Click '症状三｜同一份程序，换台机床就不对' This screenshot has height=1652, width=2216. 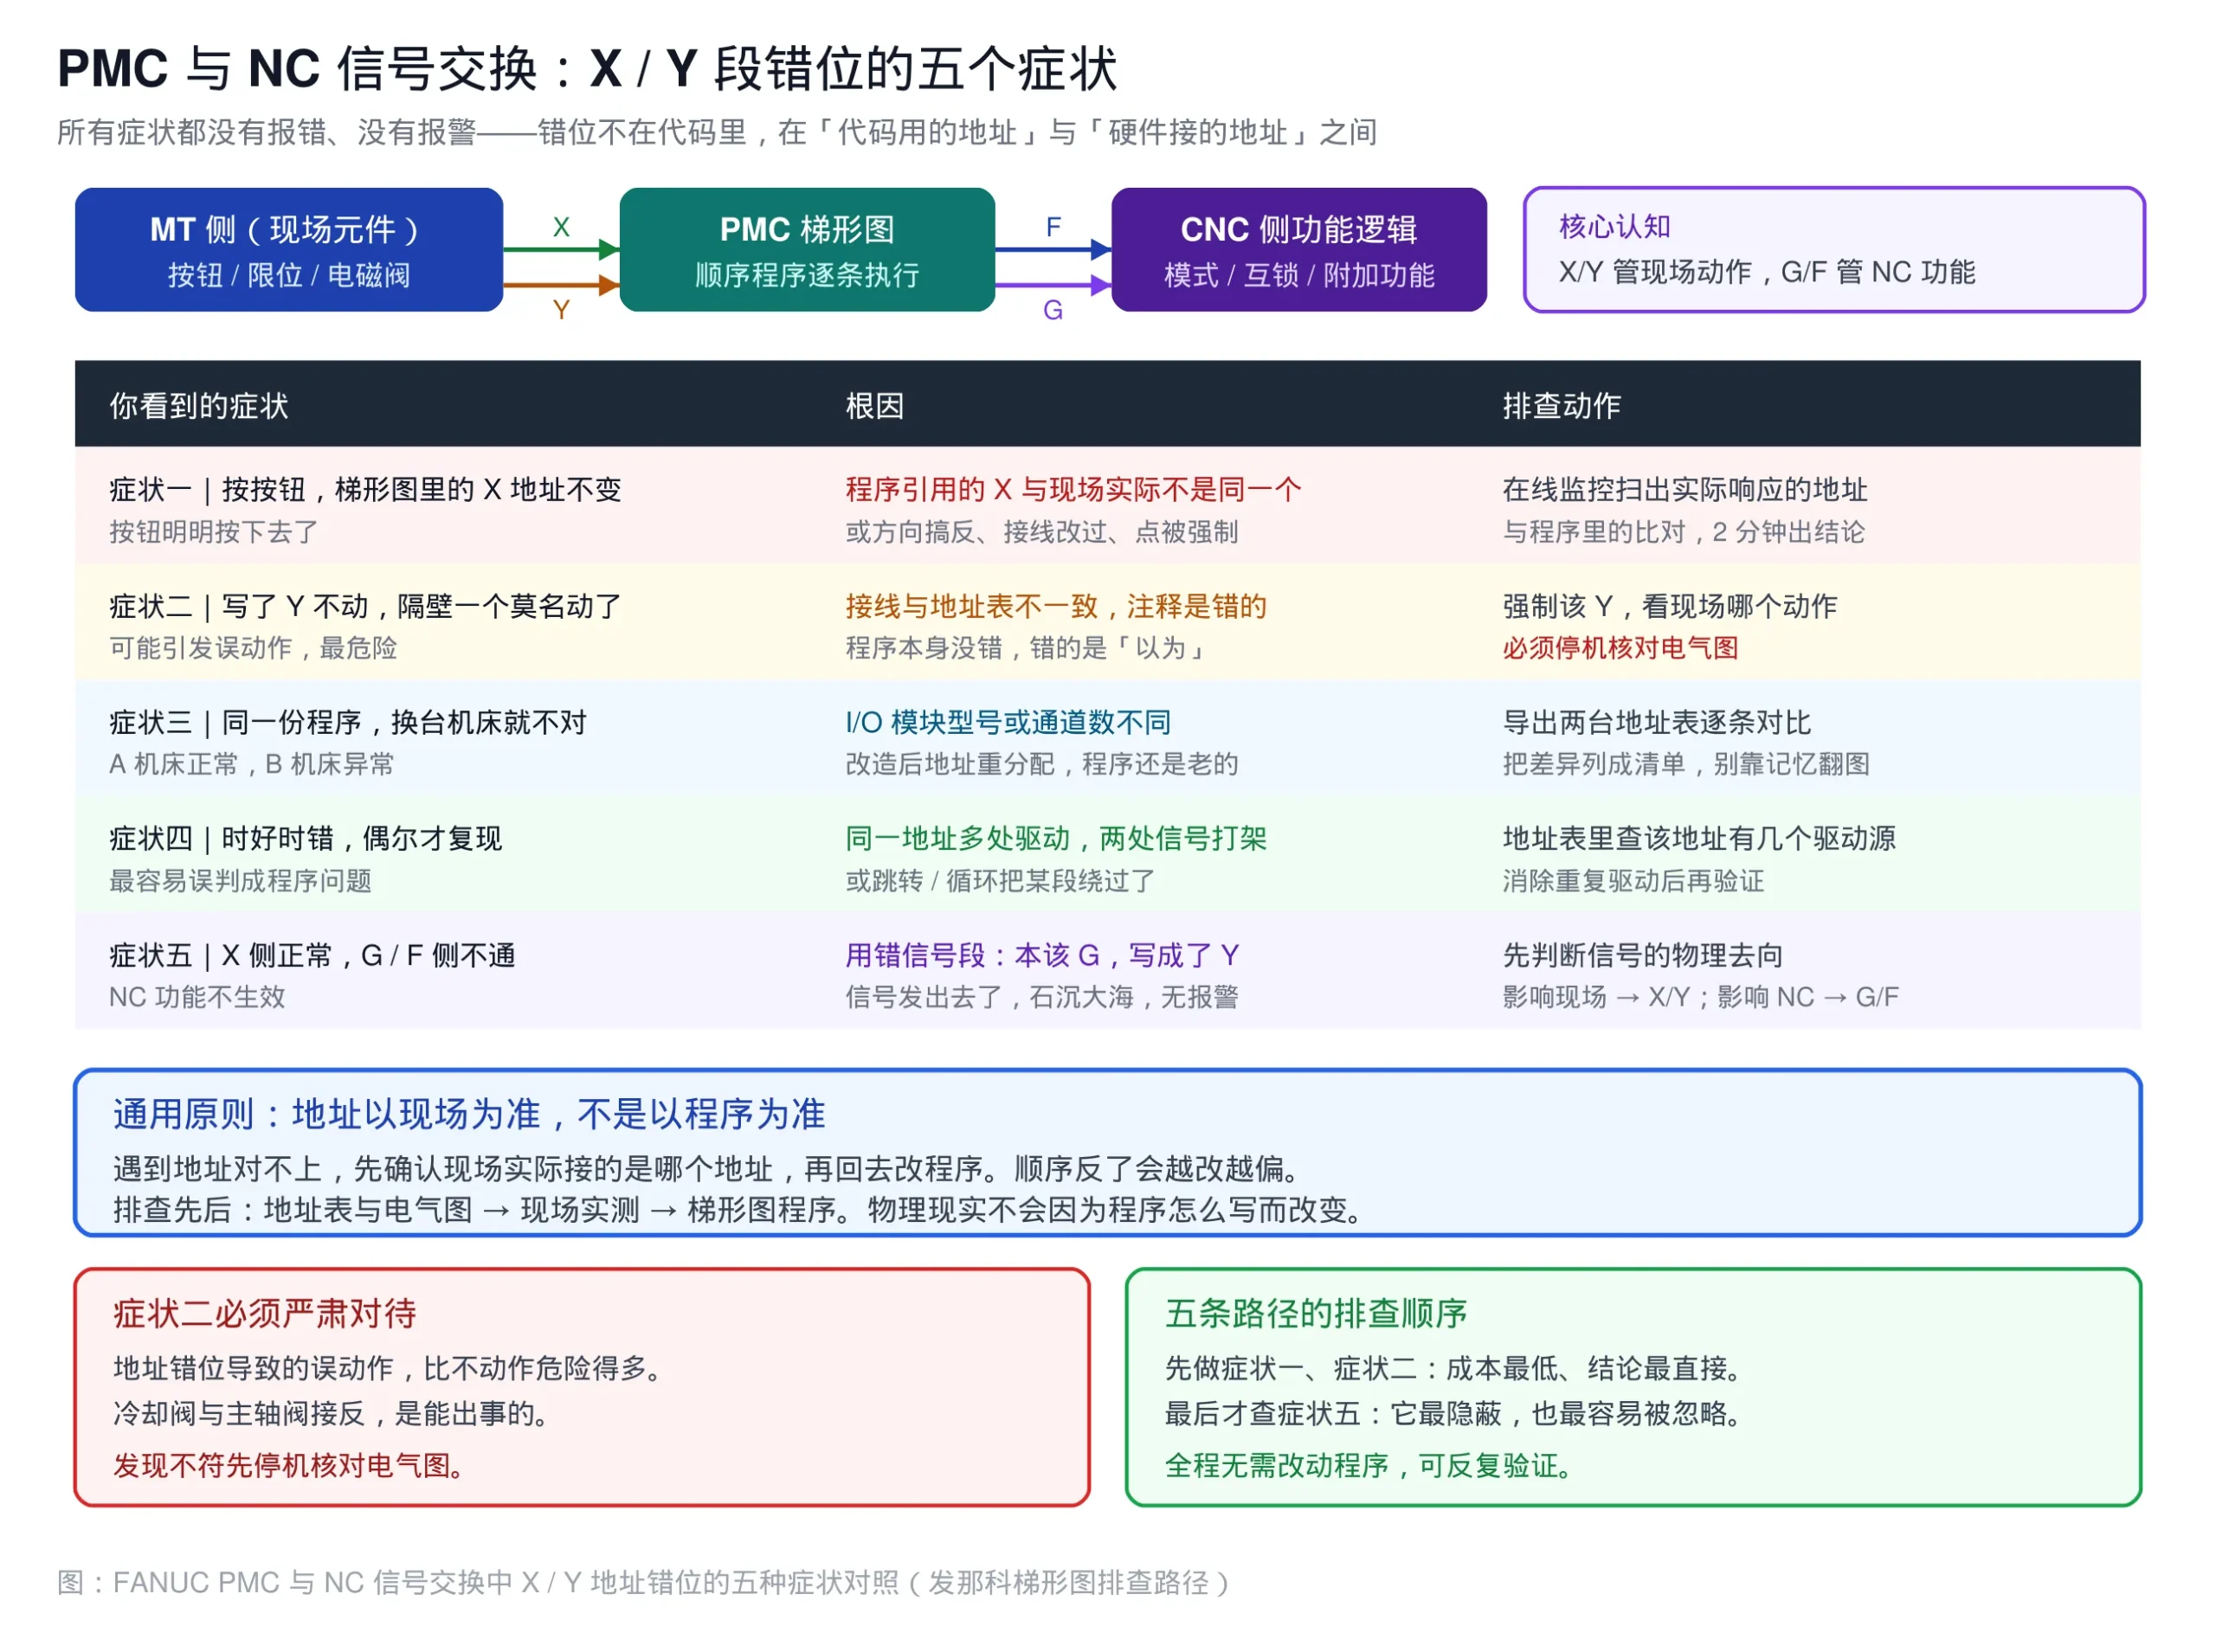347,722
